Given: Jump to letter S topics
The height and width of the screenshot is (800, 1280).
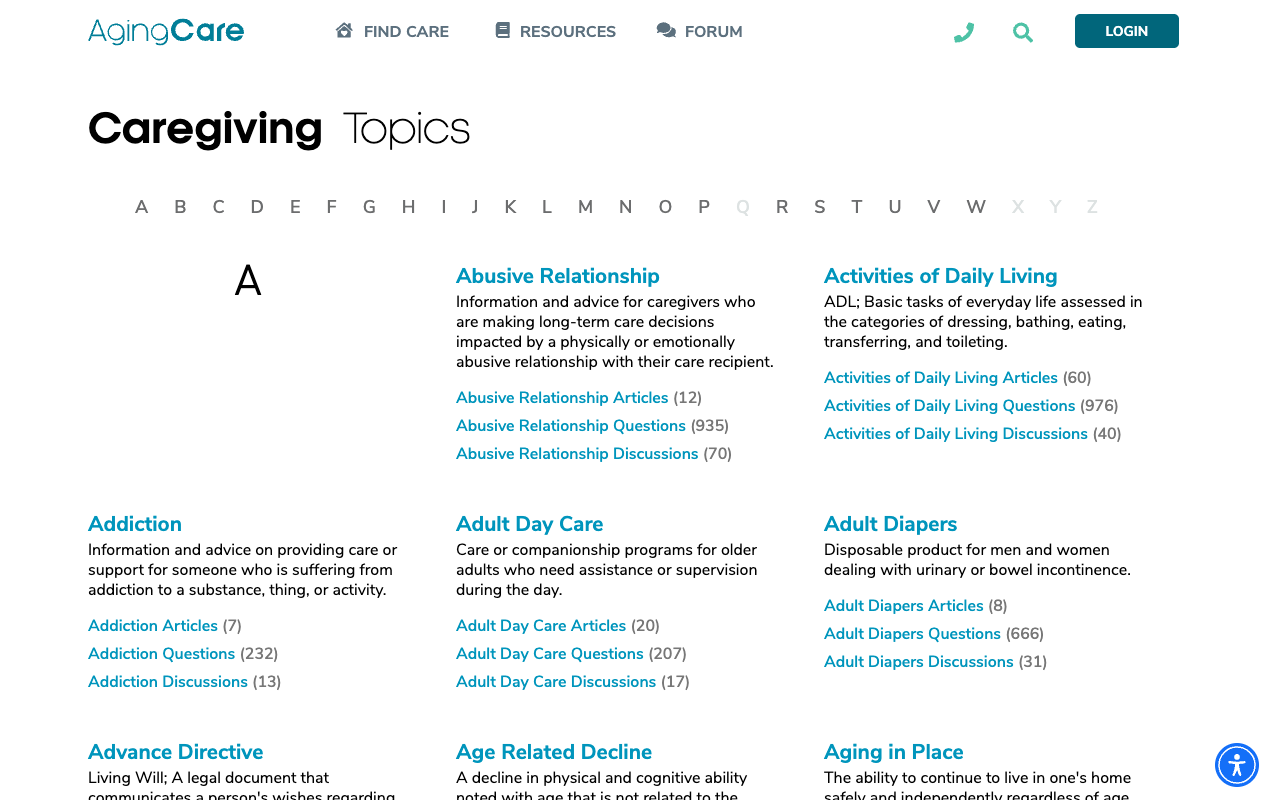Looking at the screenshot, I should click(820, 207).
